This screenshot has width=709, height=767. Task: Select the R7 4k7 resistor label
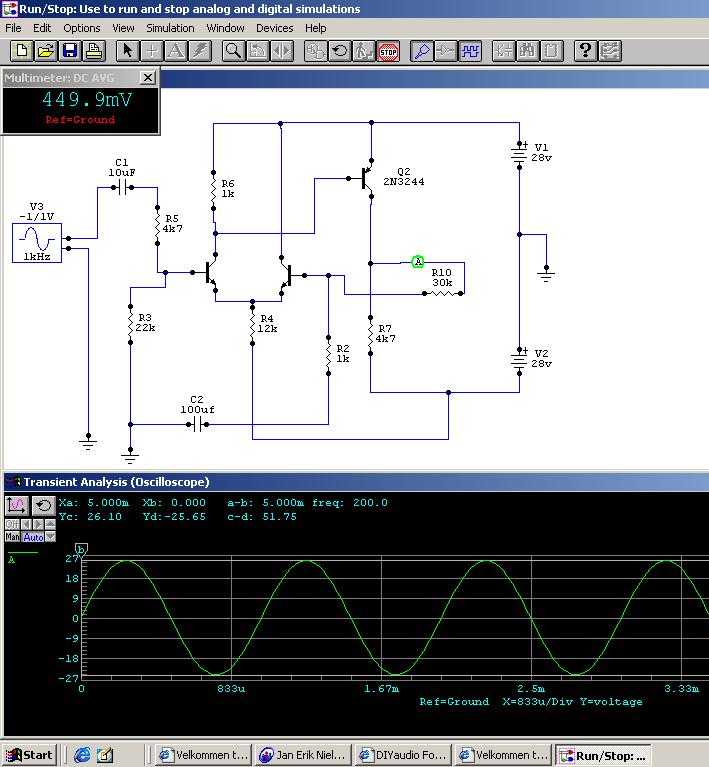[x=386, y=334]
